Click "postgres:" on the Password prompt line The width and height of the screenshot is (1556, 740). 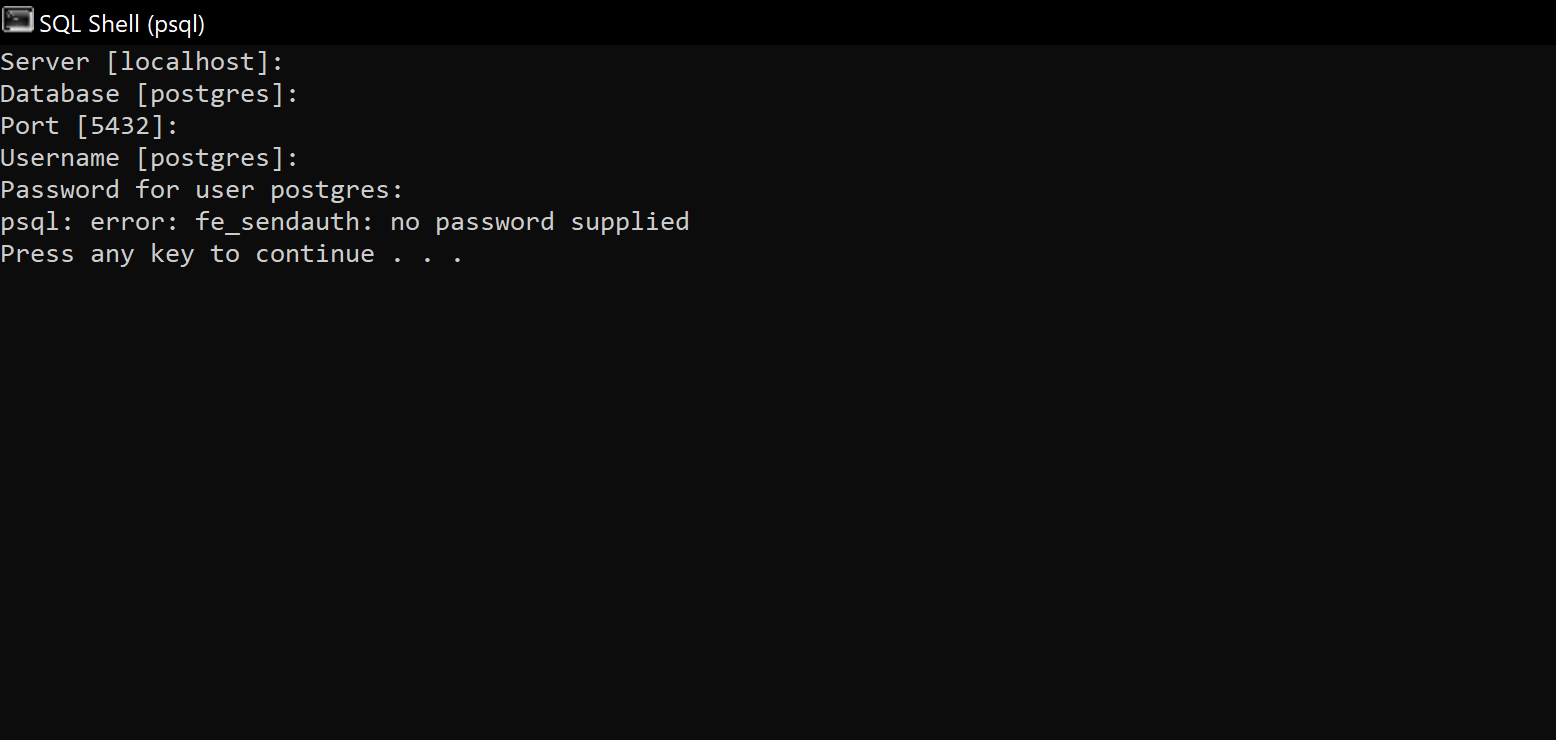(x=337, y=190)
